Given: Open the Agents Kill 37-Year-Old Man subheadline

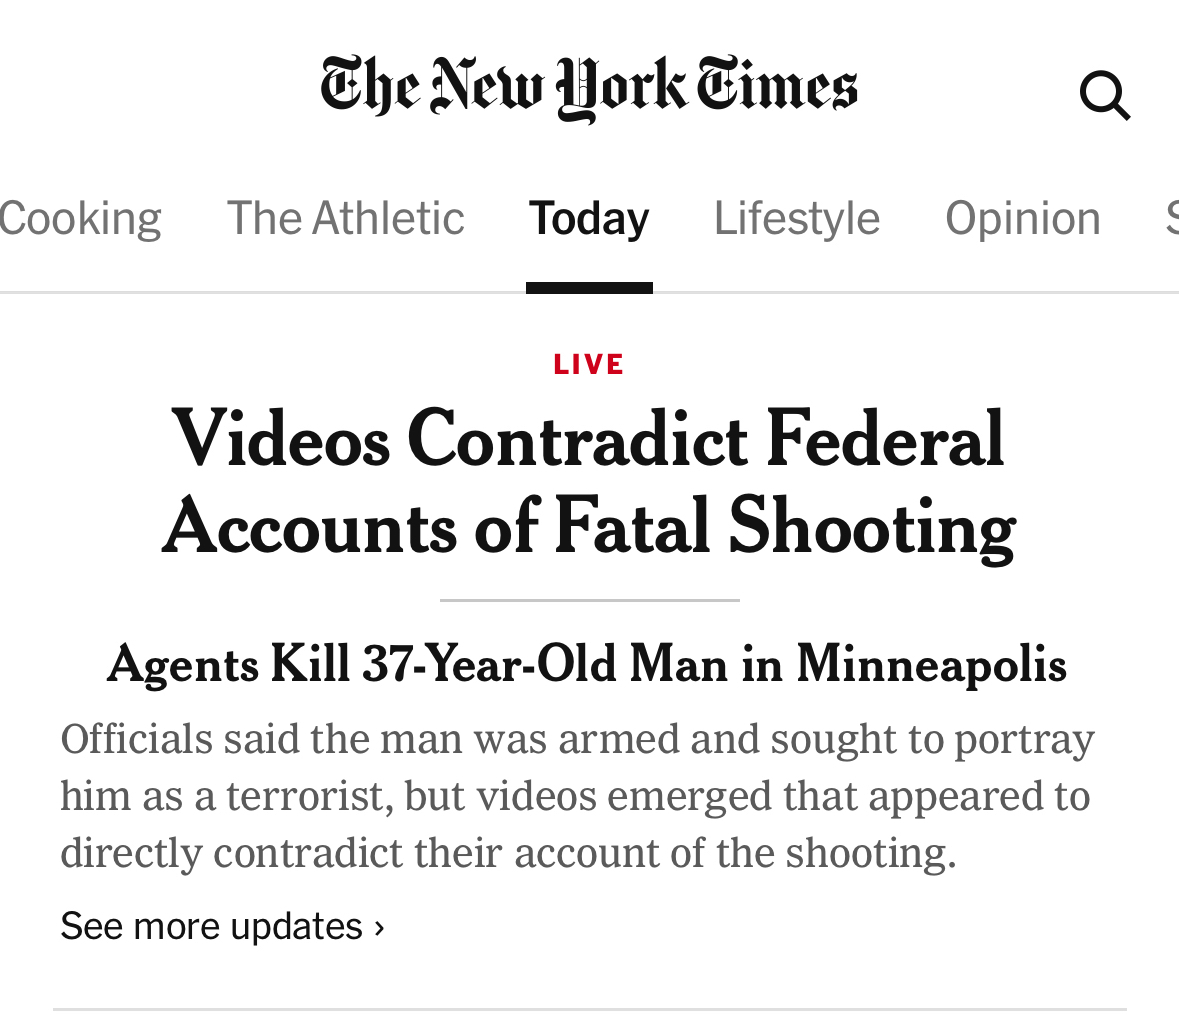Looking at the screenshot, I should tap(587, 664).
